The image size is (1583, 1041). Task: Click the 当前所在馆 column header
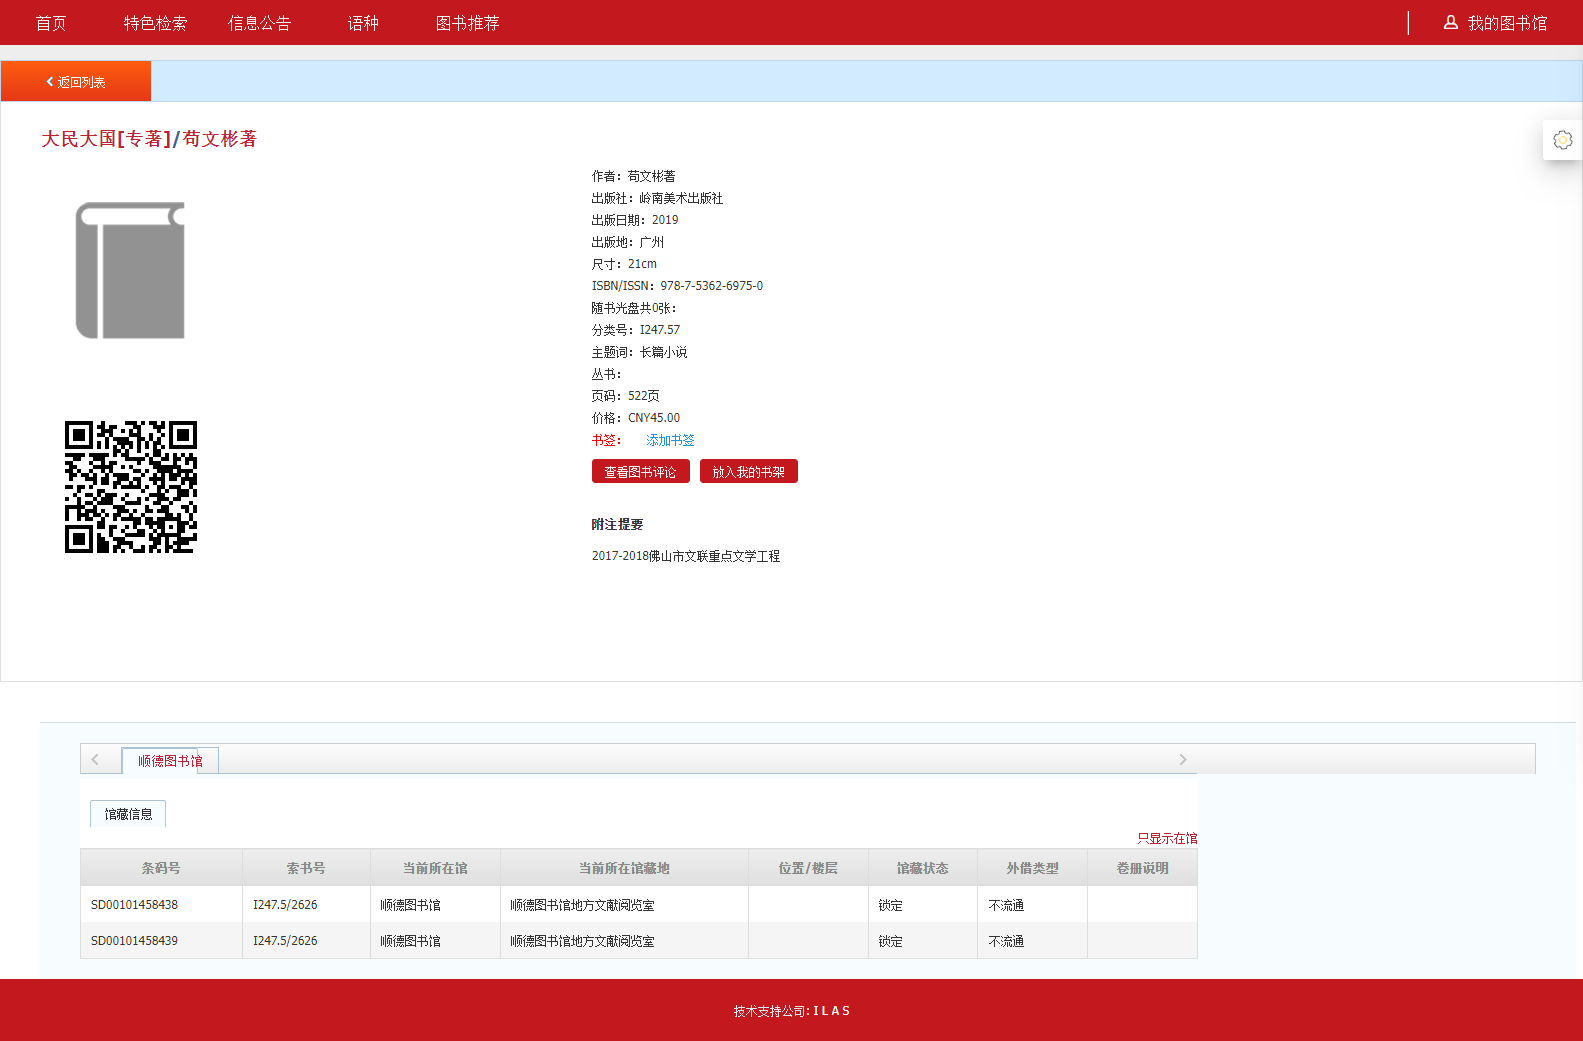pos(435,868)
